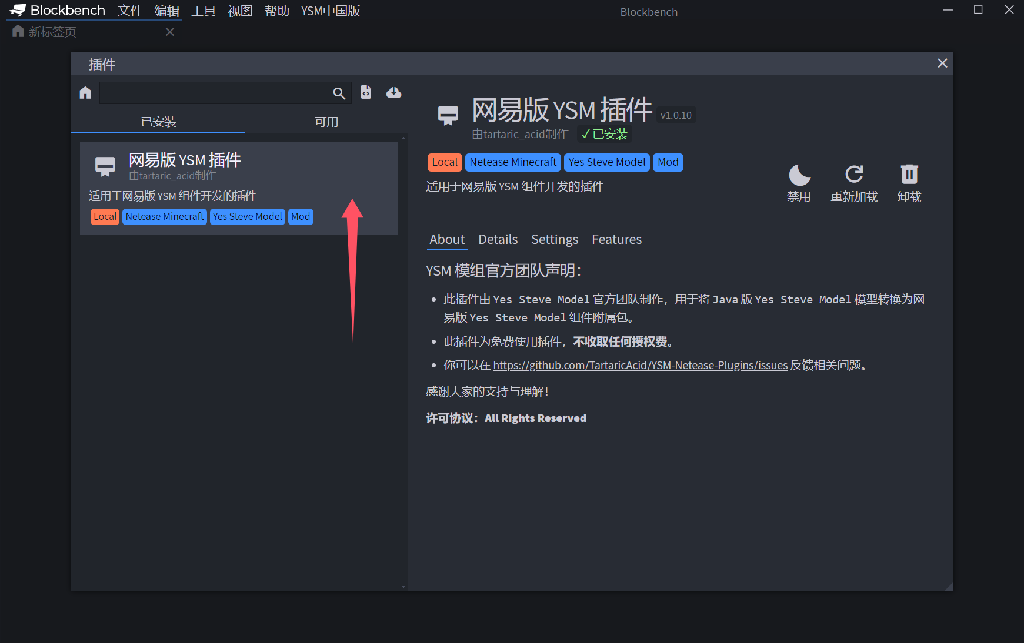This screenshot has width=1024, height=643.
Task: Load plugin from file icon
Action: click(366, 92)
